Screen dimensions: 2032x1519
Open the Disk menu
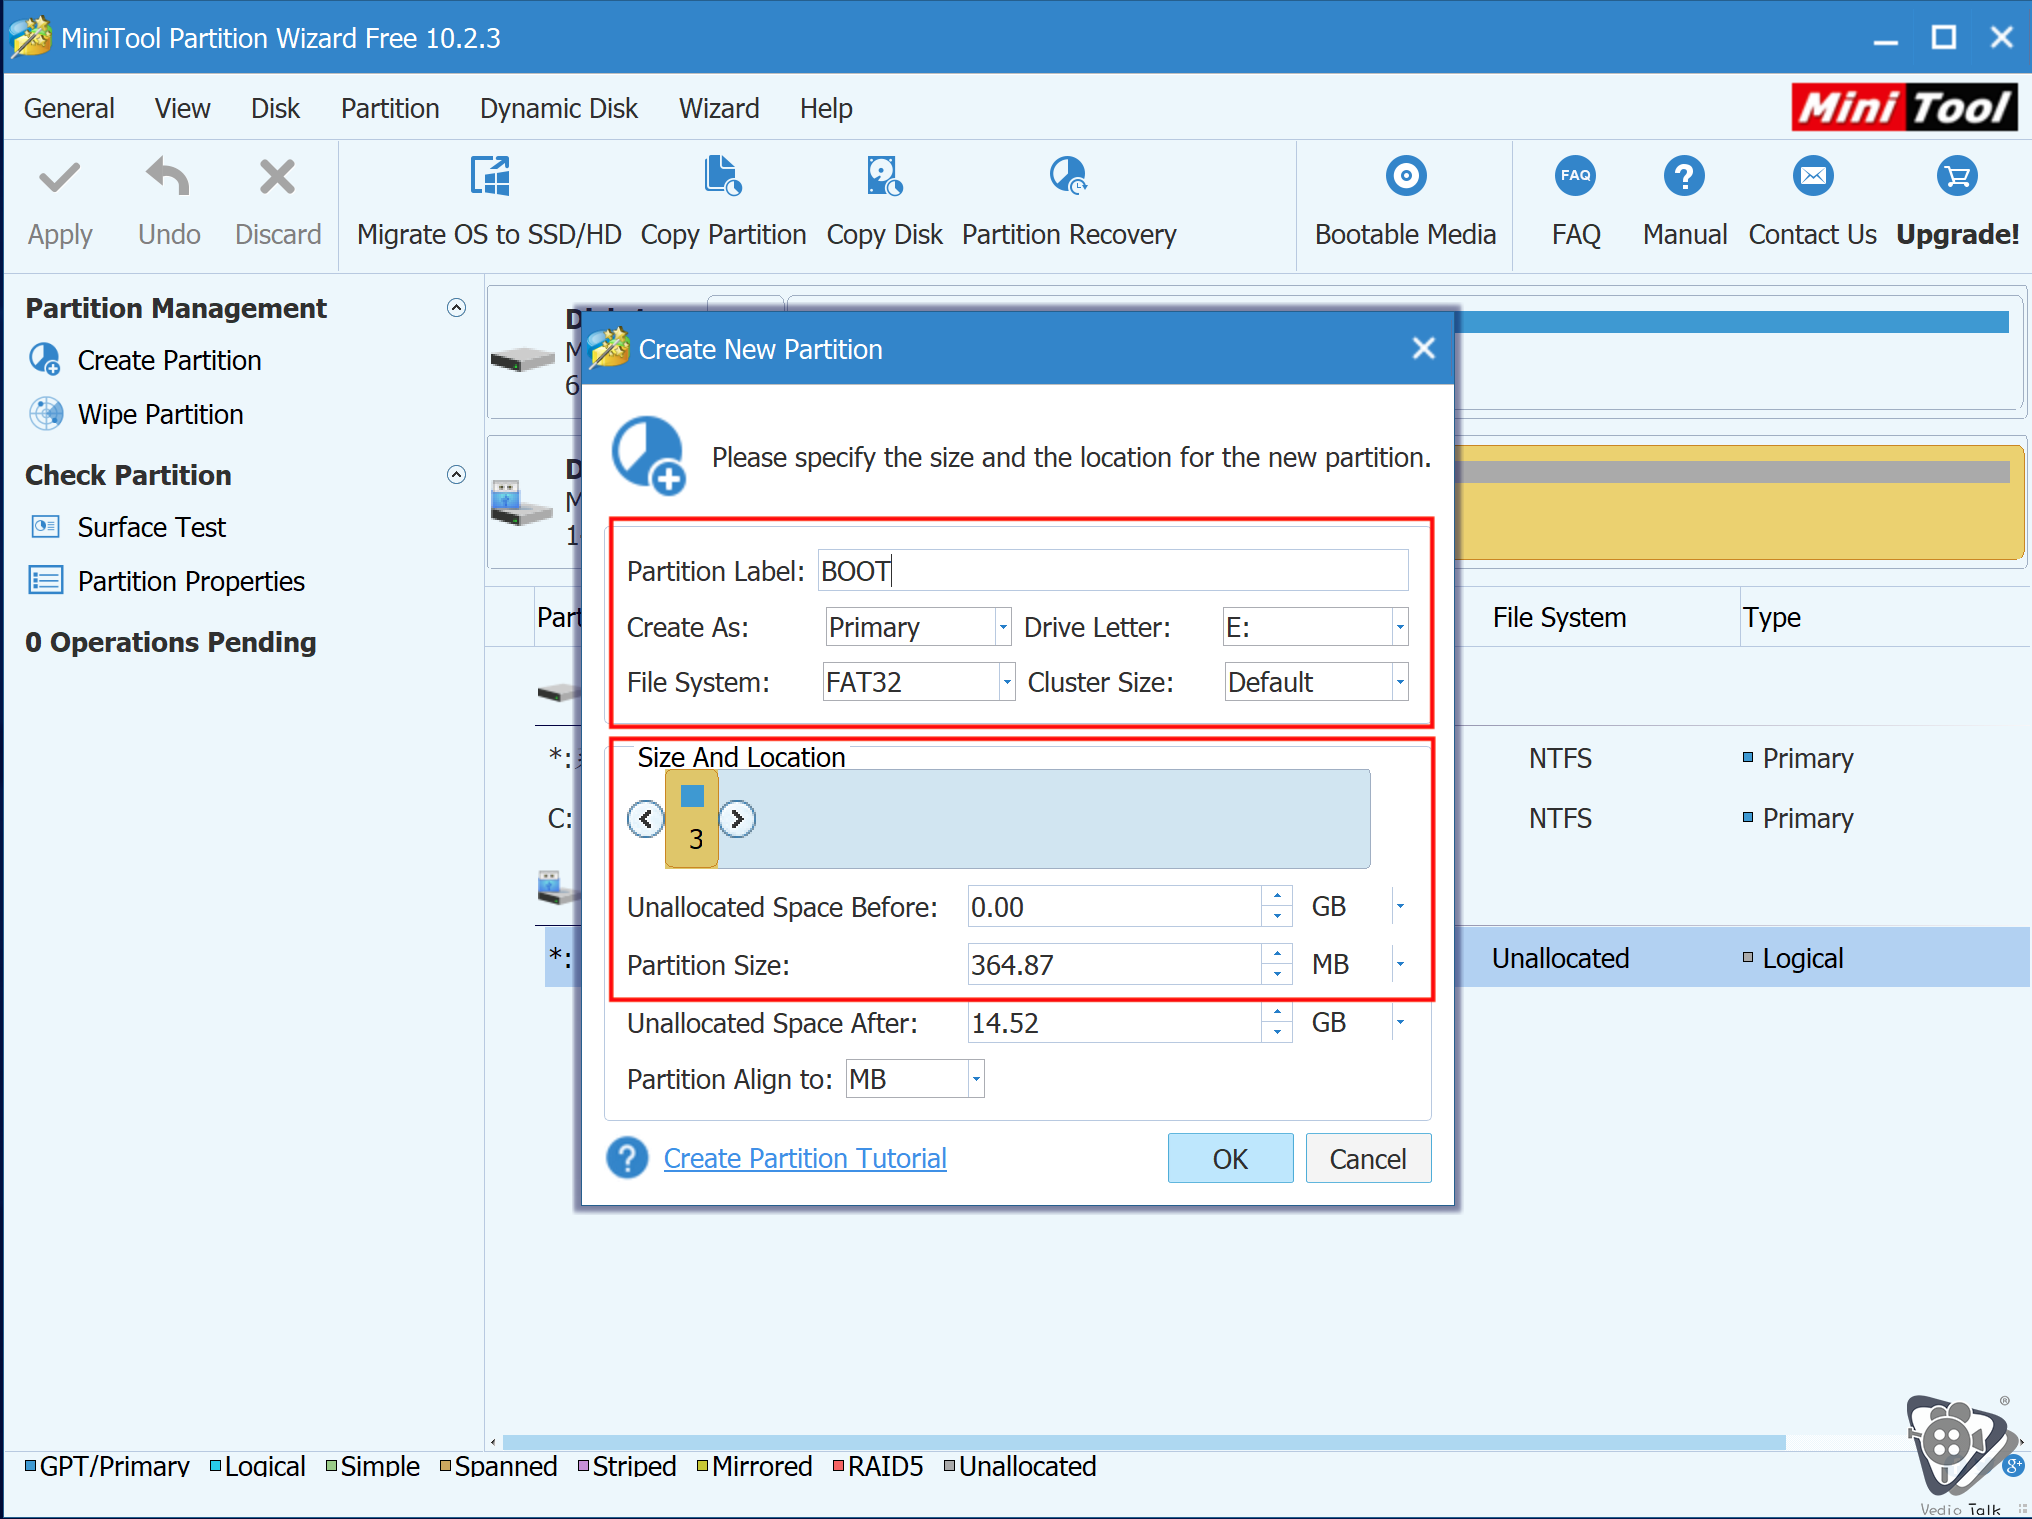click(x=275, y=108)
